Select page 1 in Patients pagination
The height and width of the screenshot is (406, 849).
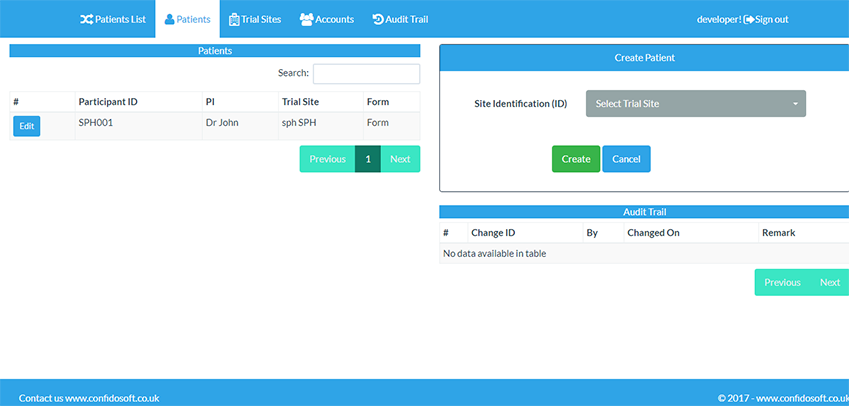[368, 159]
